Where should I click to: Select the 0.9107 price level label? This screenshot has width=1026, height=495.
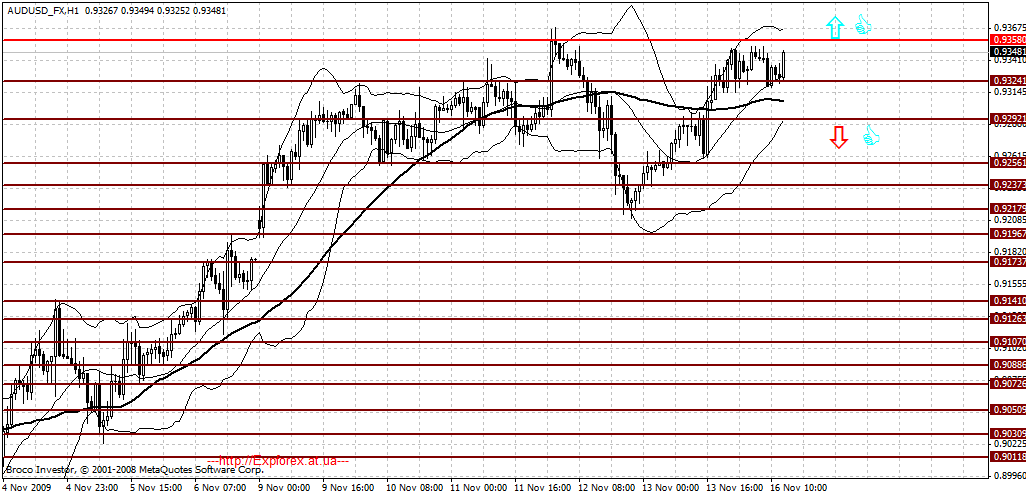pyautogui.click(x=1008, y=342)
